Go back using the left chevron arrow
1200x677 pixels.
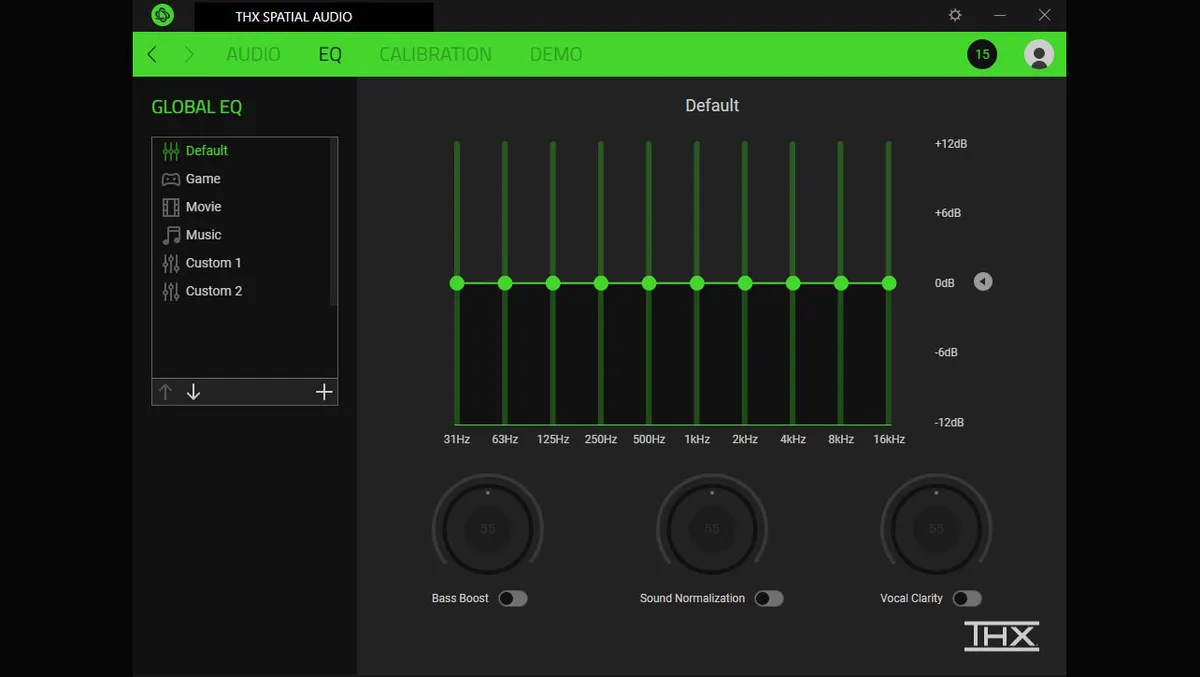(x=152, y=54)
